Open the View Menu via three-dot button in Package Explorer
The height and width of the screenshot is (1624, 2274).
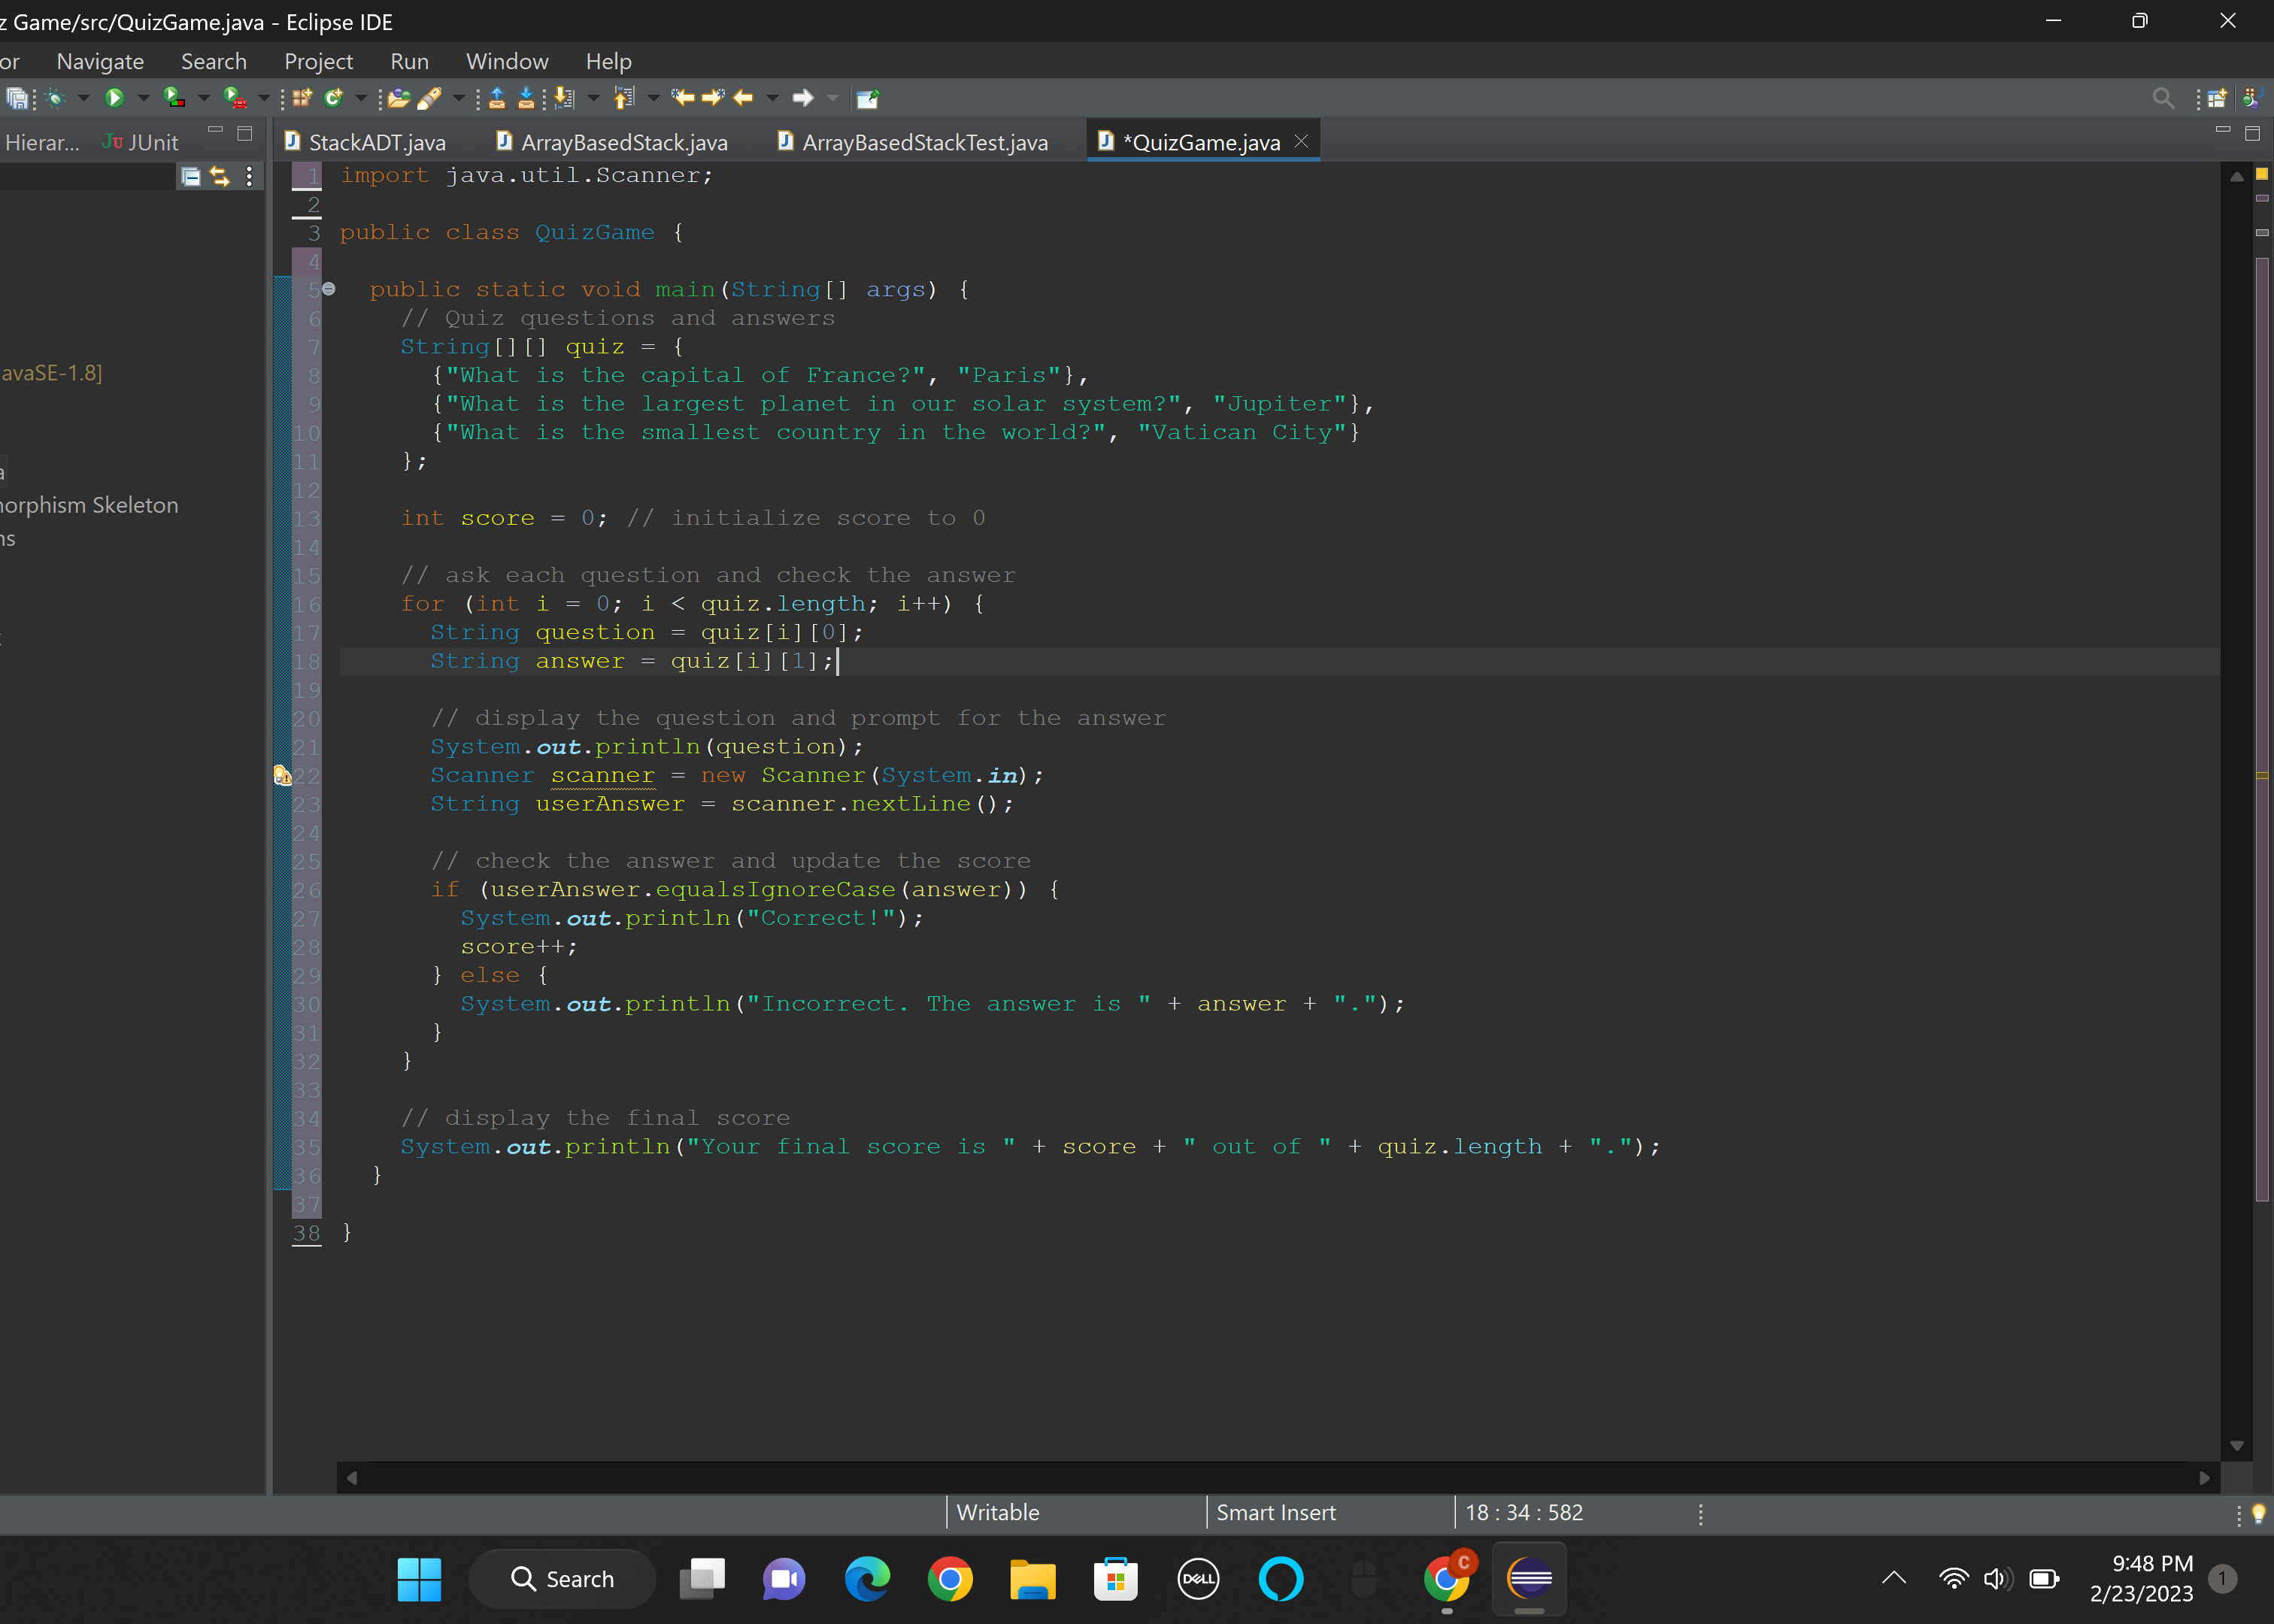coord(249,177)
